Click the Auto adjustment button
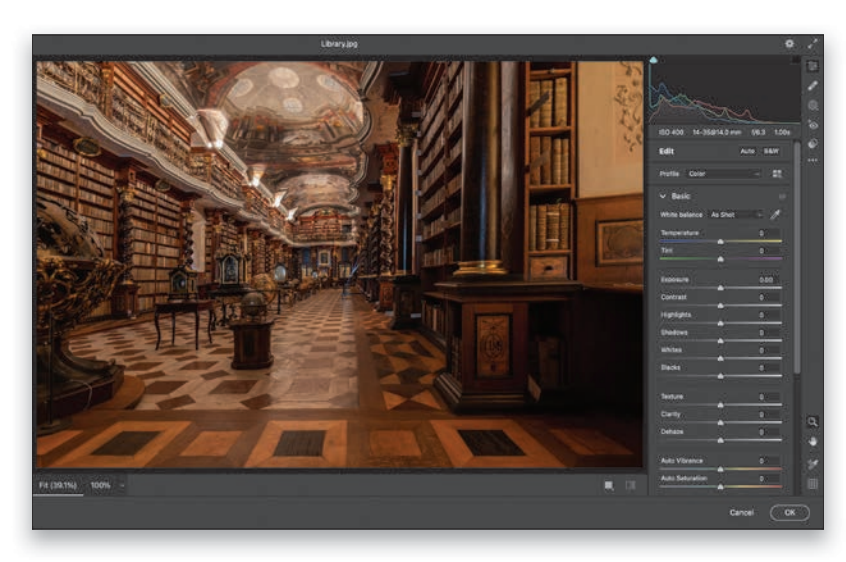This screenshot has height=562, width=846. [747, 151]
